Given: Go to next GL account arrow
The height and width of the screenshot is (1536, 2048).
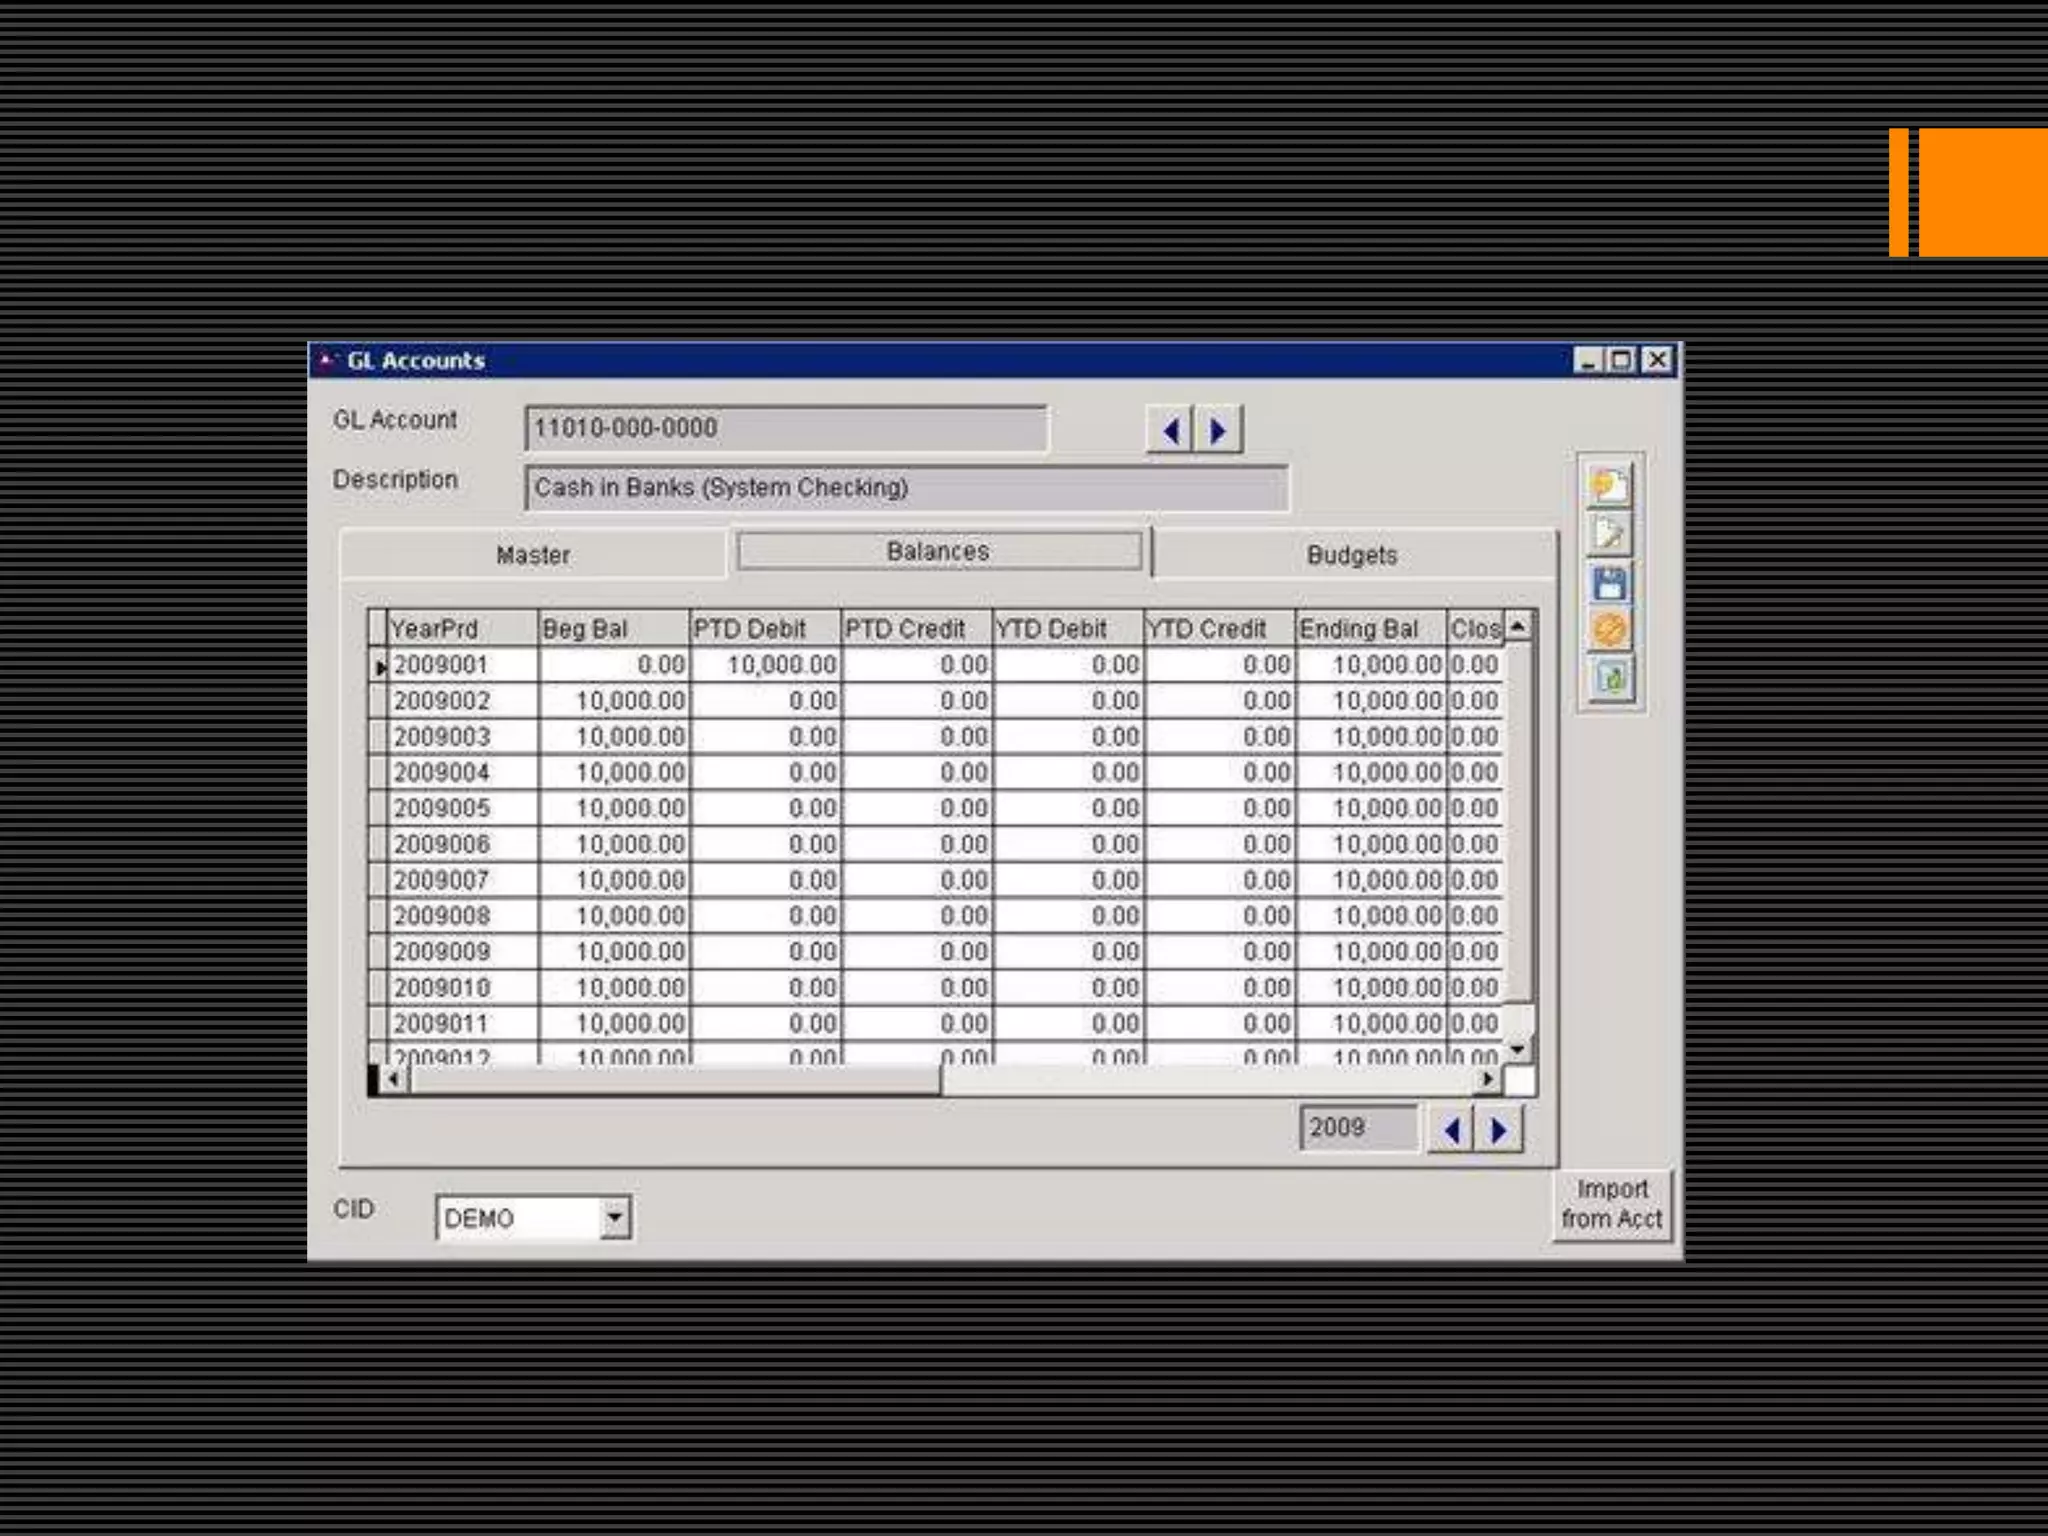Looking at the screenshot, I should click(x=1218, y=431).
